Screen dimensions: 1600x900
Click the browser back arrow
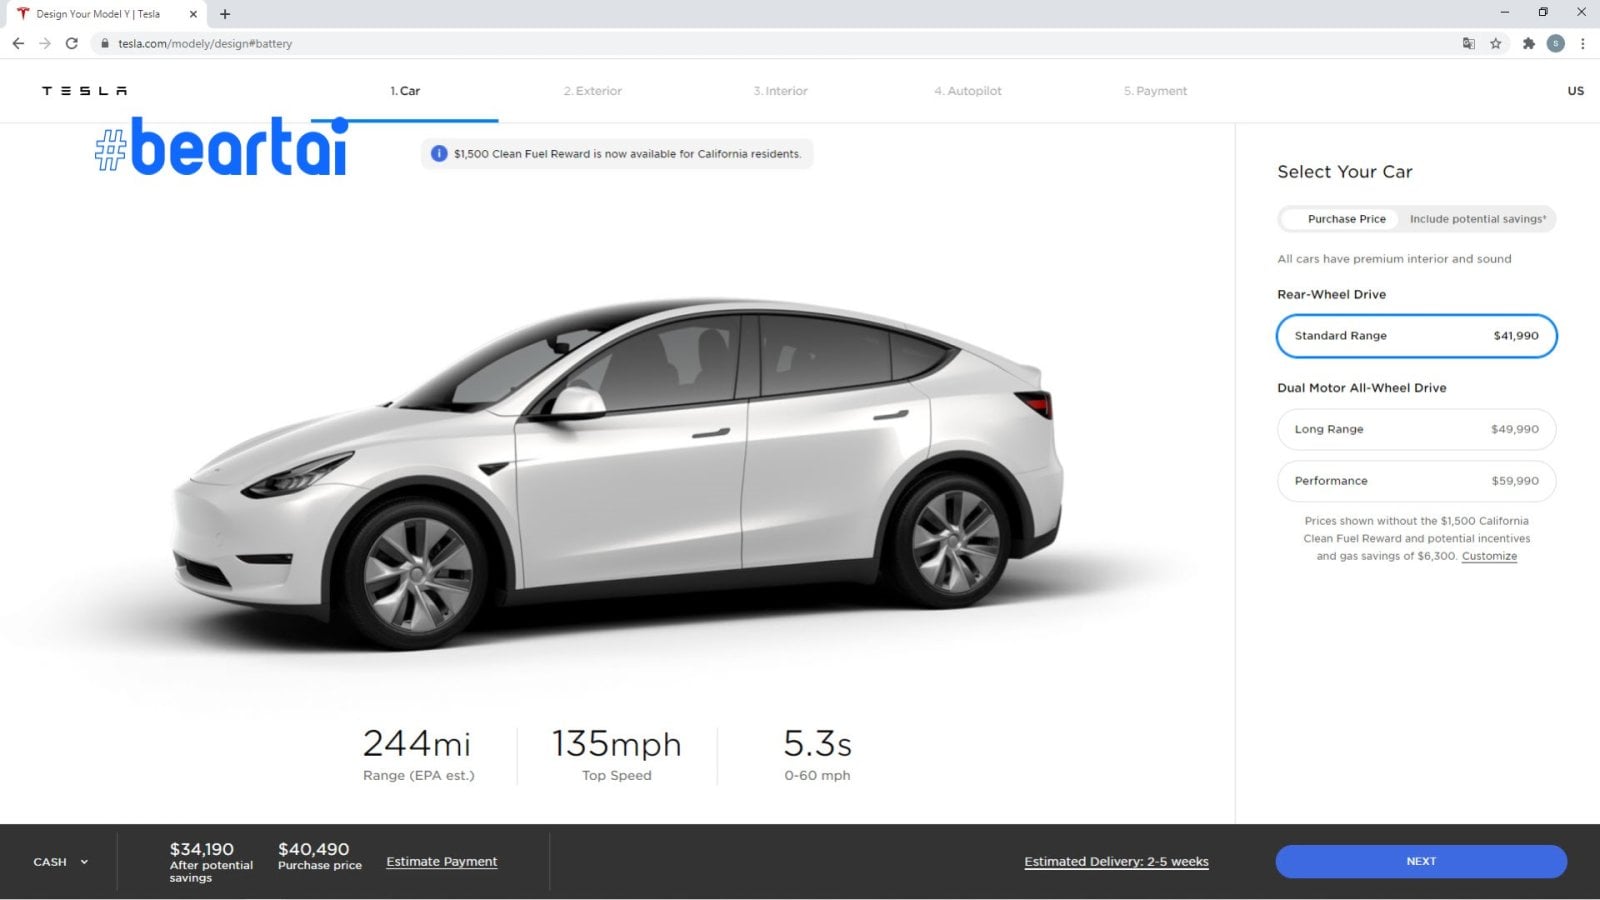click(x=18, y=43)
